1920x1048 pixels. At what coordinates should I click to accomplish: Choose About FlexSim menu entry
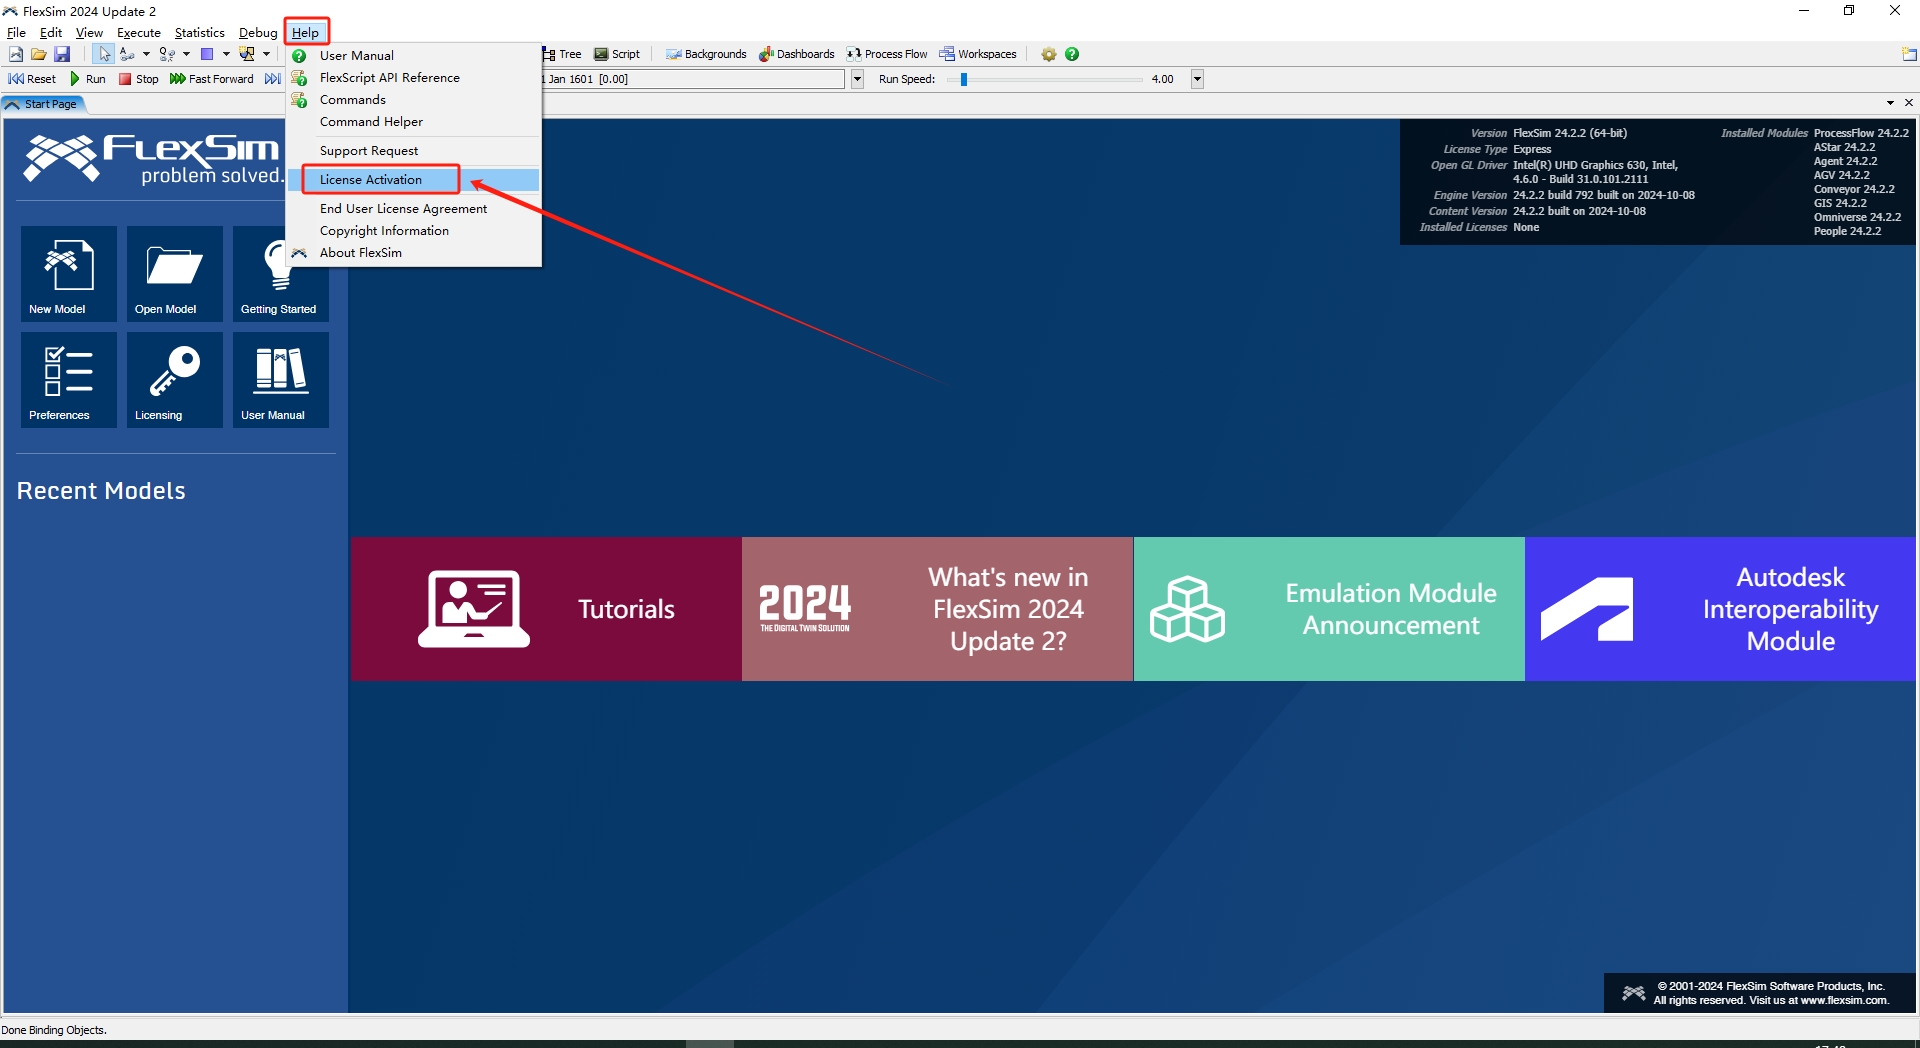360,253
